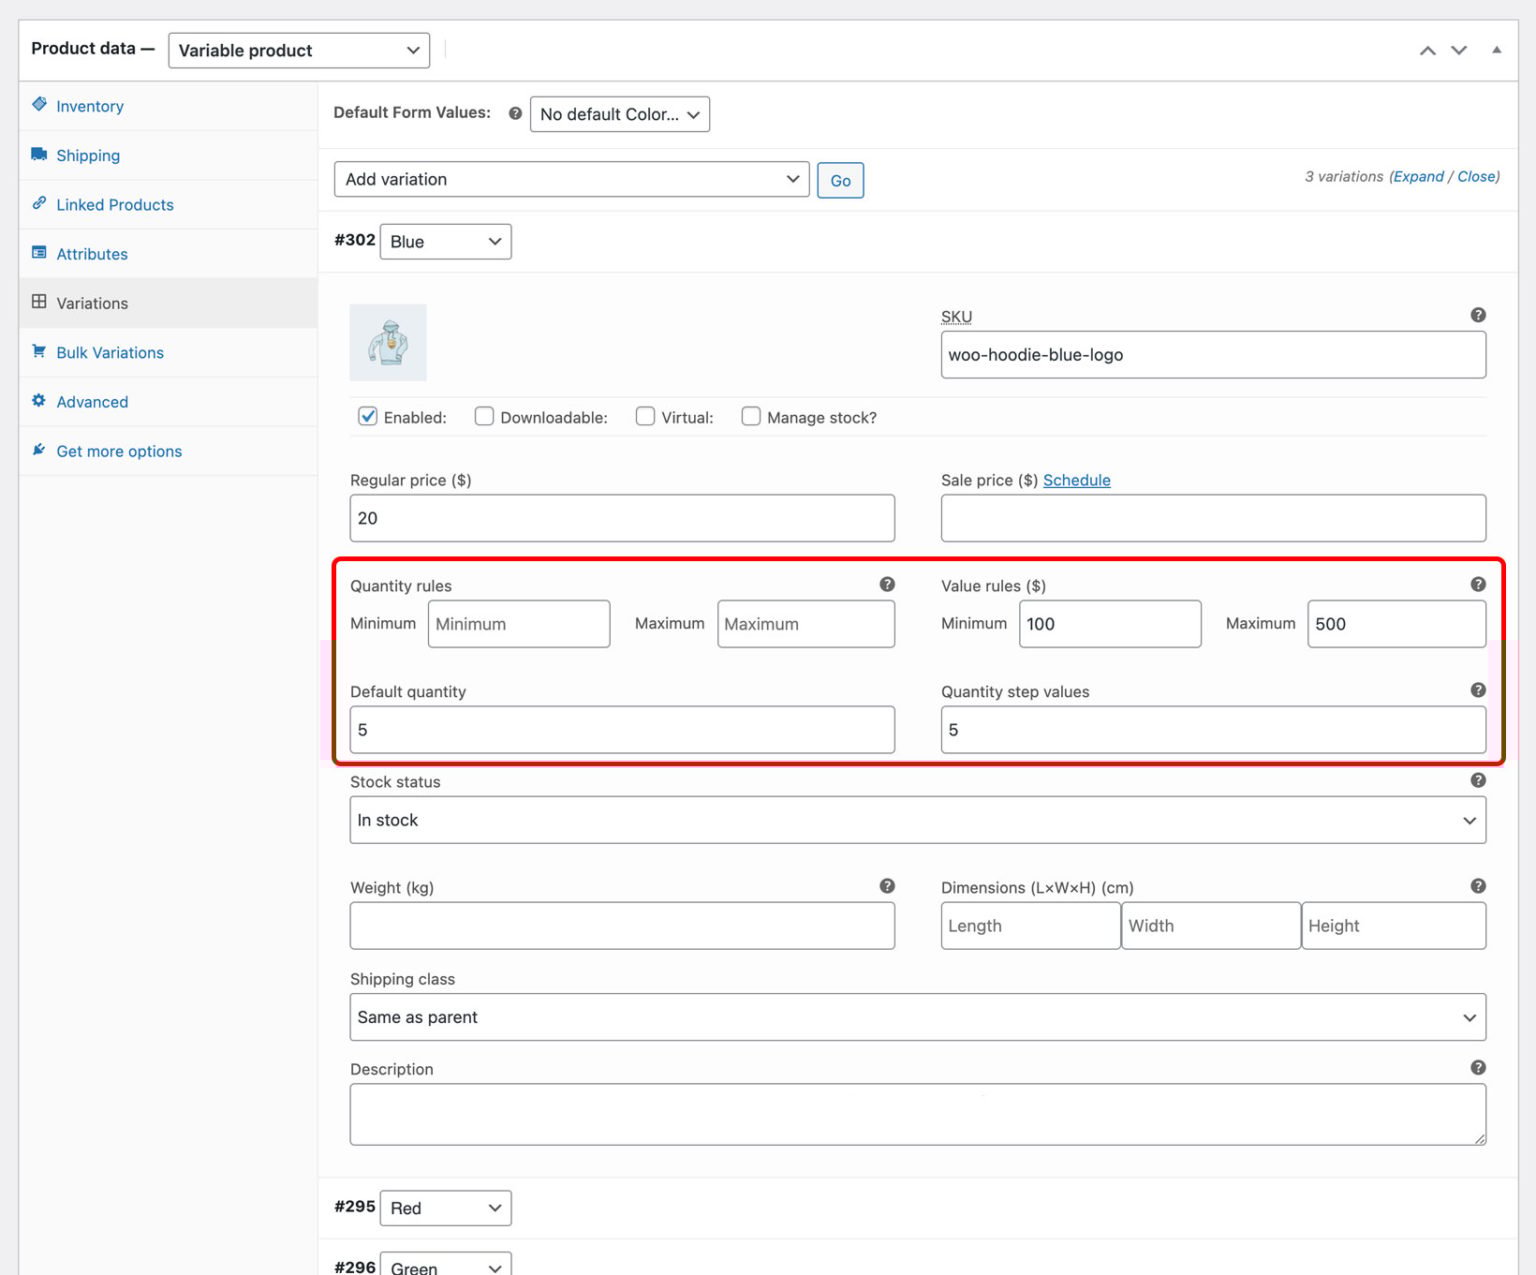The image size is (1536, 1275).
Task: Click the Linked Products chain icon
Action: pyautogui.click(x=39, y=203)
